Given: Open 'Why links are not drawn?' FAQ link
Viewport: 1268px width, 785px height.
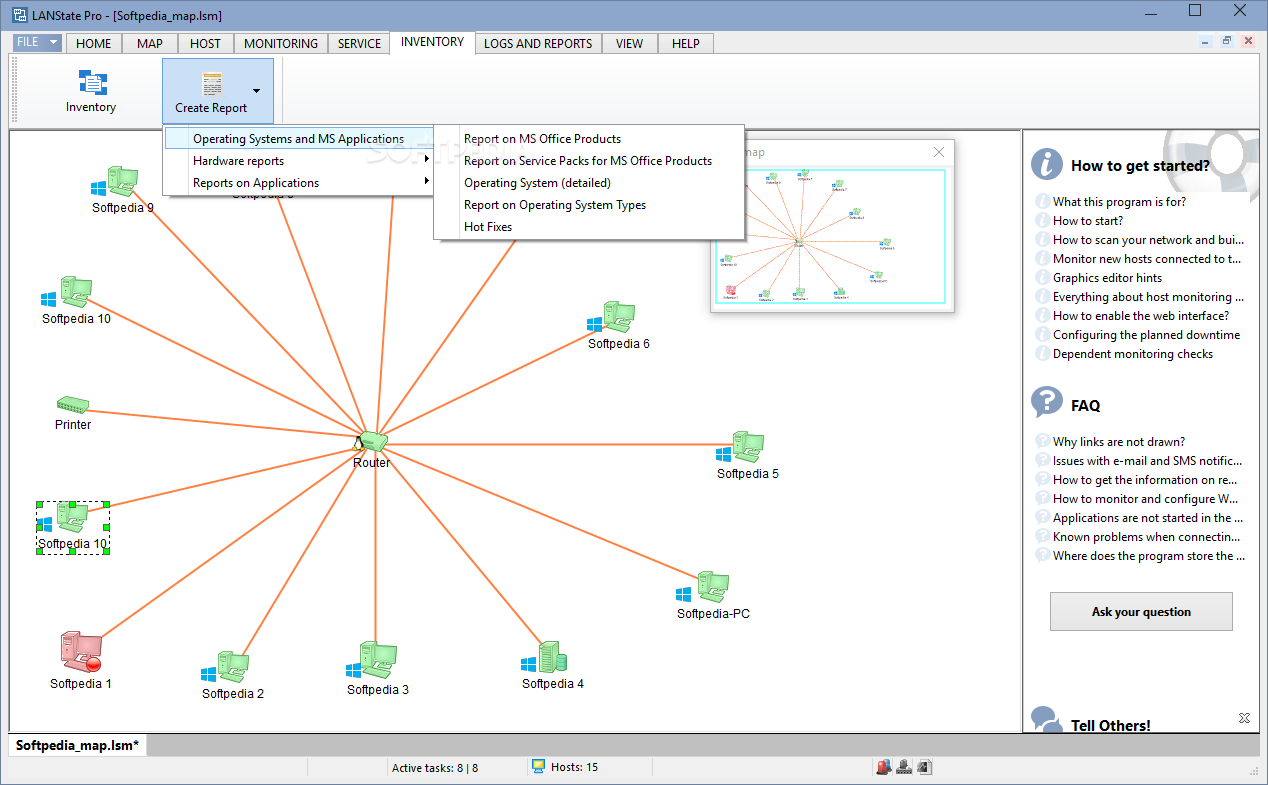Looking at the screenshot, I should click(1119, 442).
